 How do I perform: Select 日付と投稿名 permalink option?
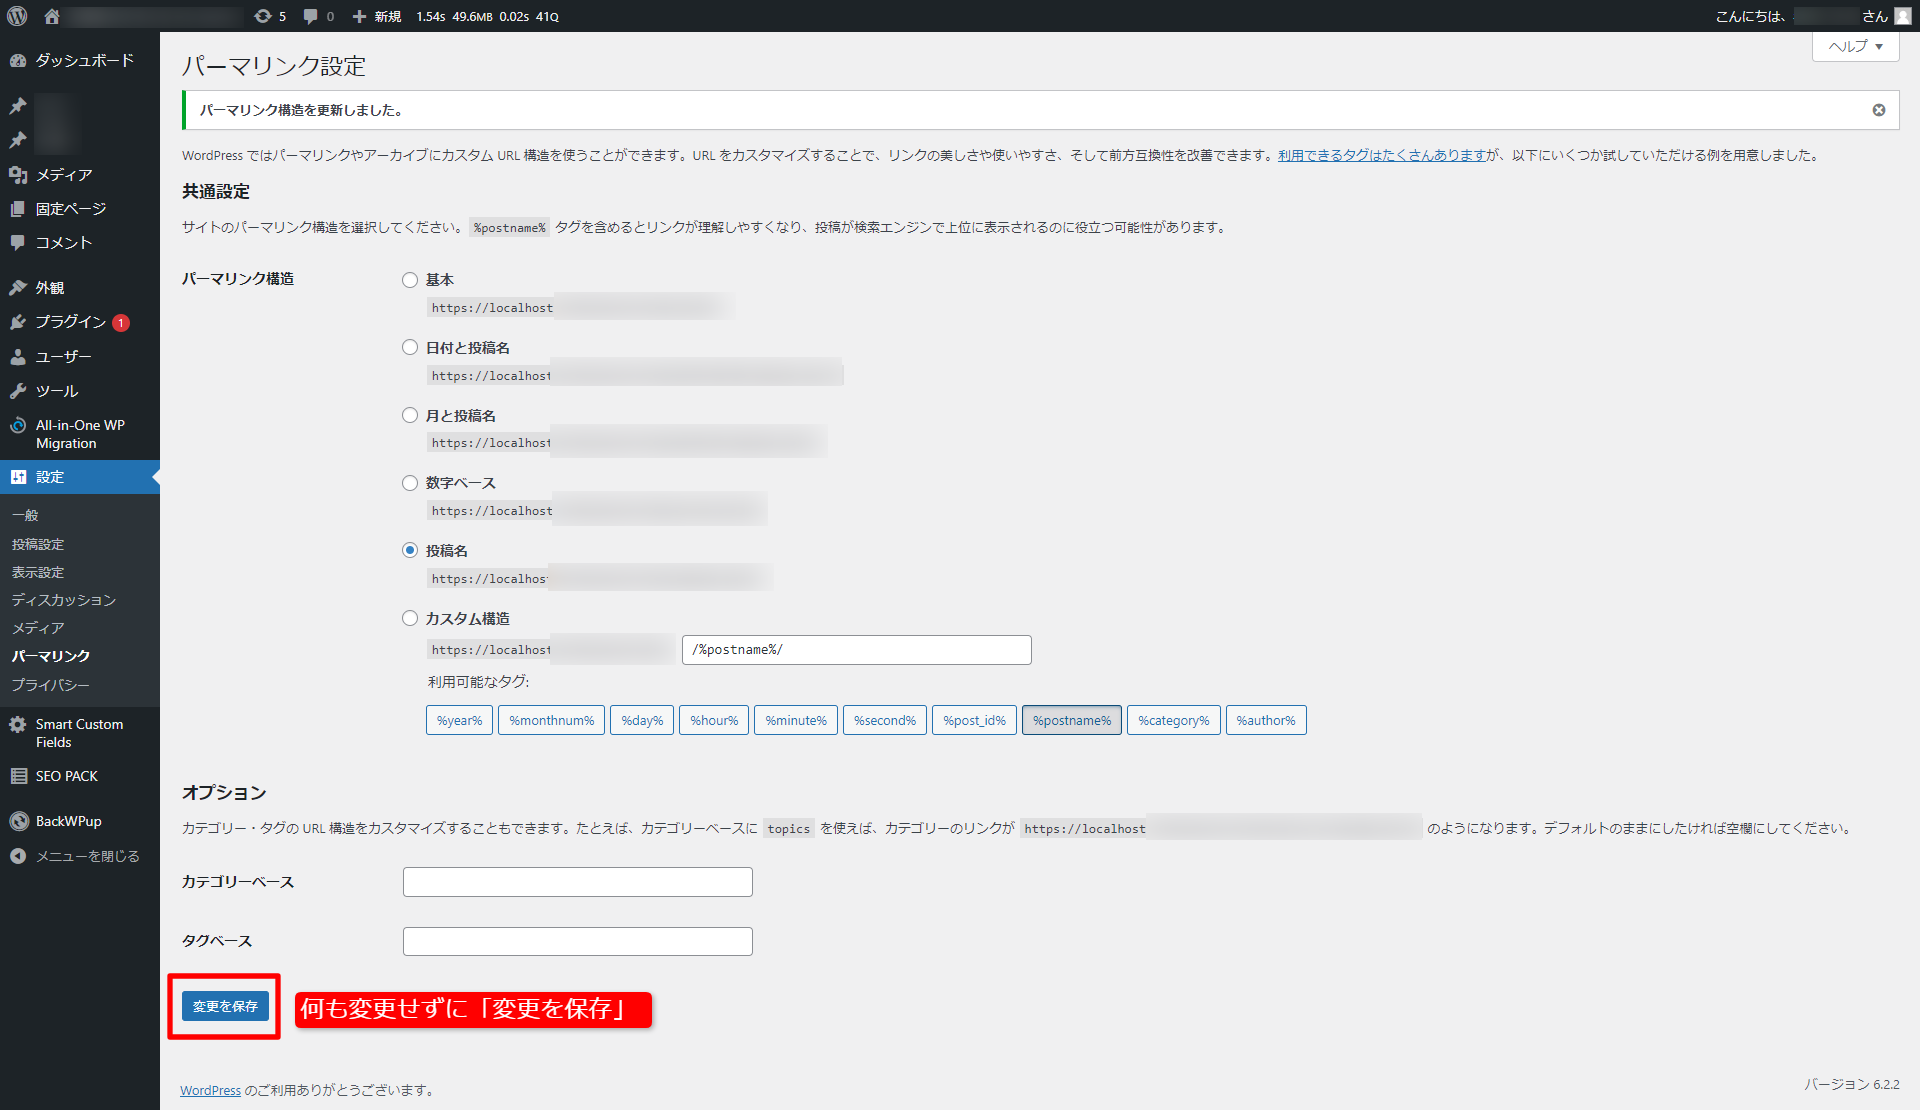(x=410, y=348)
